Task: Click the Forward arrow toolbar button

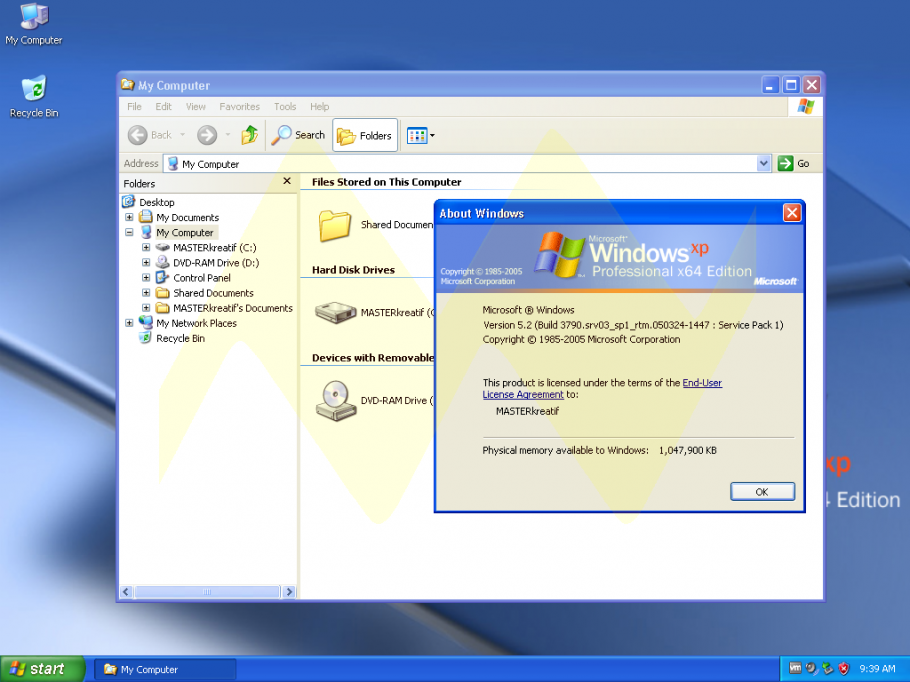Action: [207, 135]
